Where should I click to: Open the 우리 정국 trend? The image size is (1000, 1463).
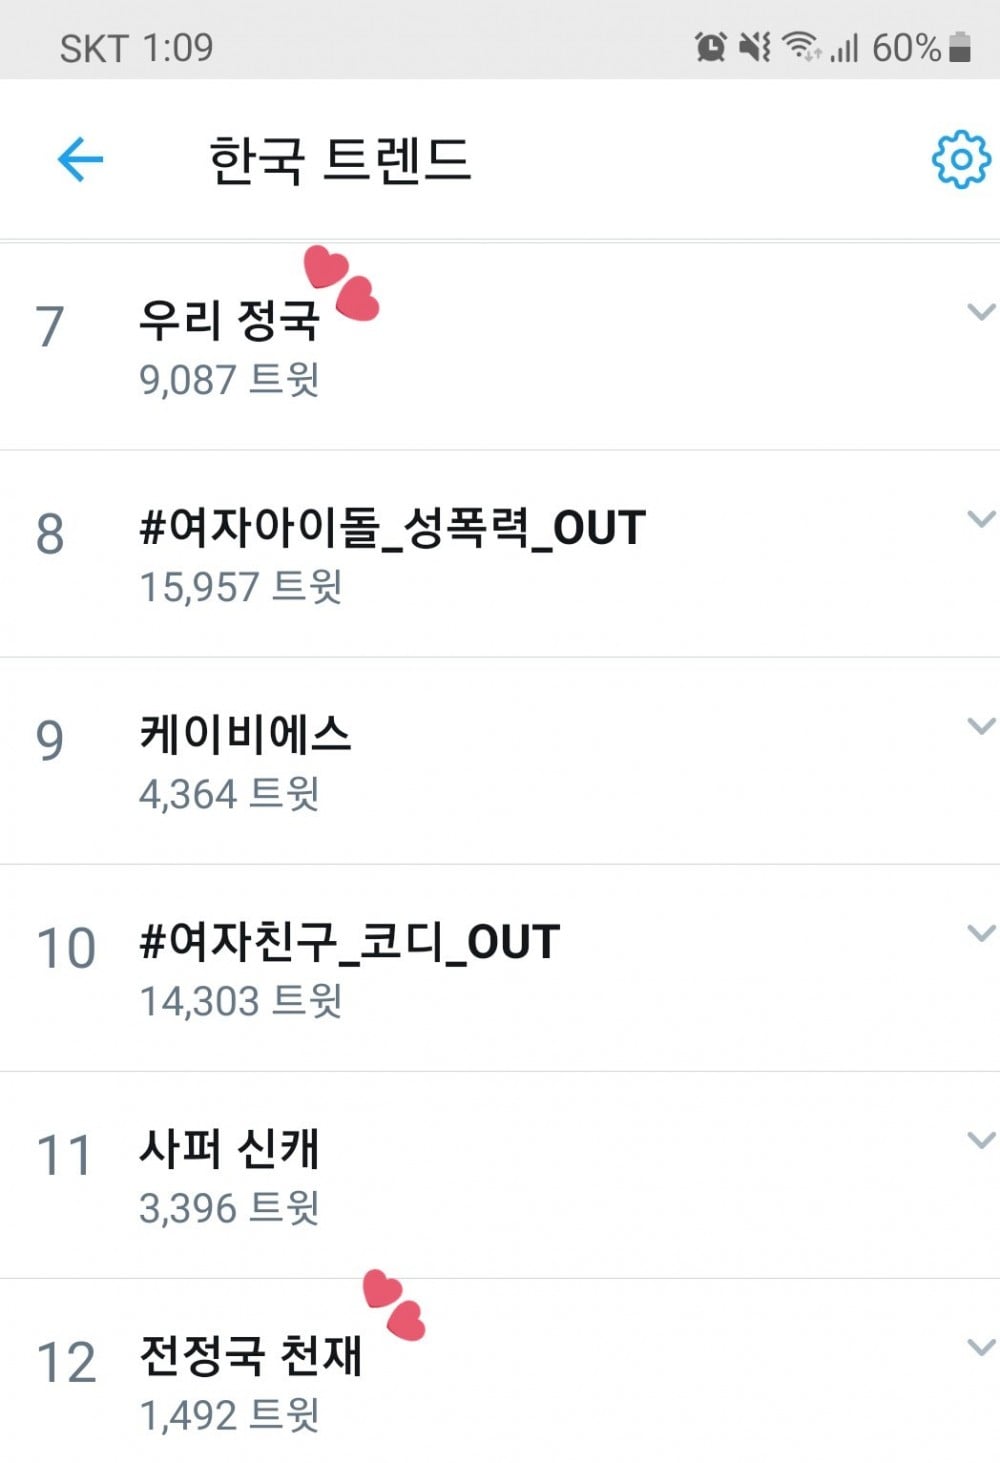[229, 320]
